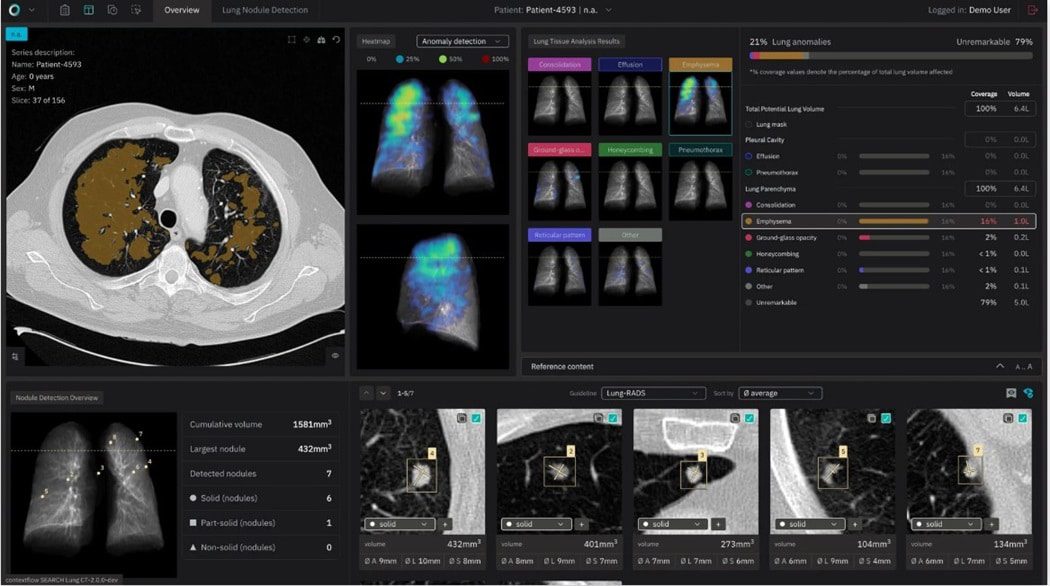Open the feedback chat icon near the nodule list

click(x=1011, y=393)
